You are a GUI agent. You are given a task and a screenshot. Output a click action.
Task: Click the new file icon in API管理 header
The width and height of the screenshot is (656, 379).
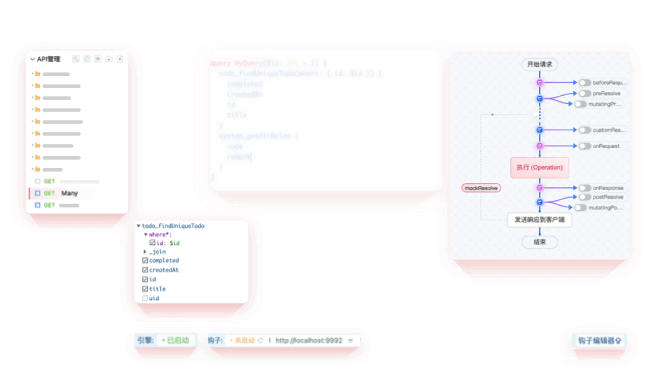click(x=120, y=59)
